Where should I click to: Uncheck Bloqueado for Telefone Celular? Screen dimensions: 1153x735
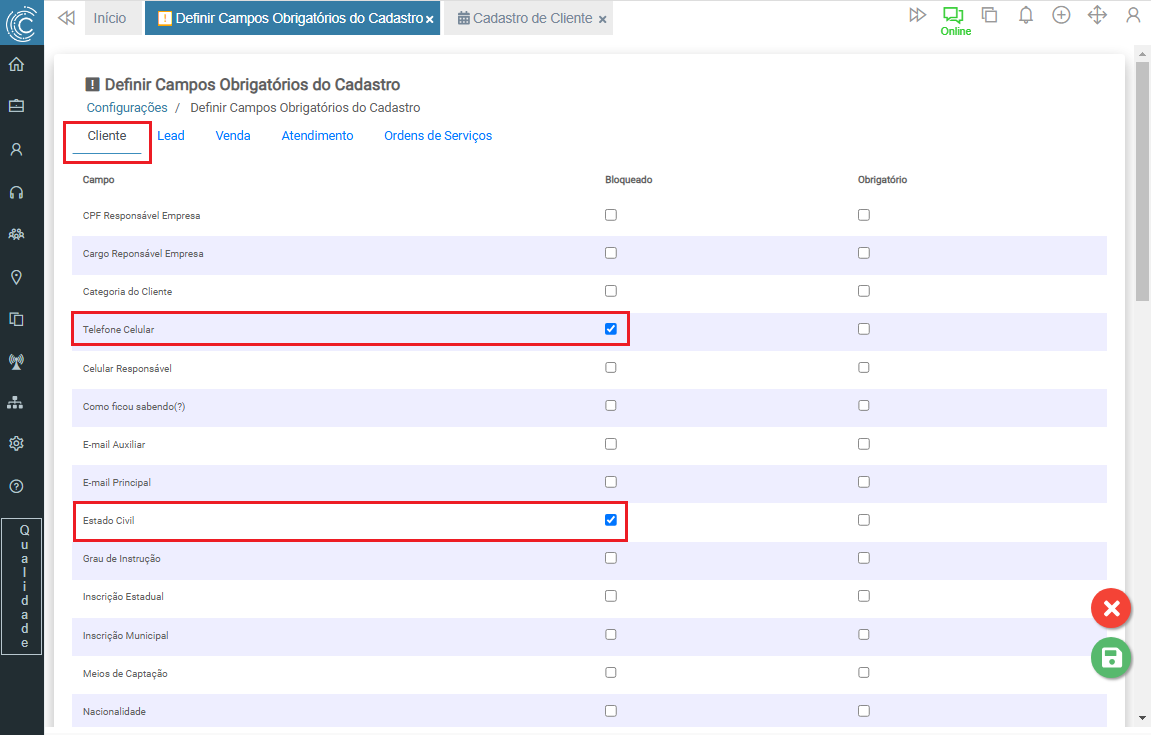point(611,329)
